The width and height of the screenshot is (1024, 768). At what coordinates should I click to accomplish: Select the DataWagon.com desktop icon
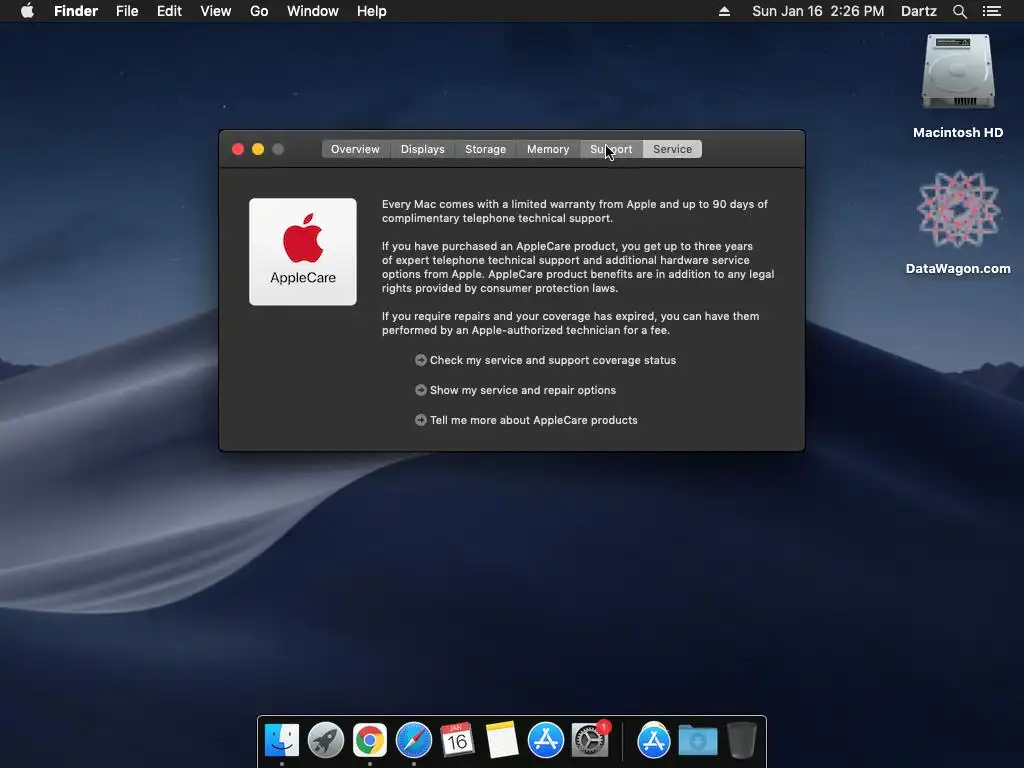point(958,223)
